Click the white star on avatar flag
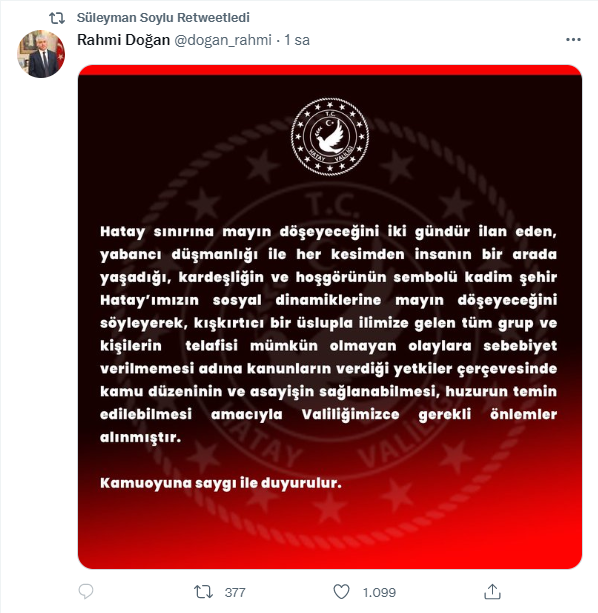This screenshot has height=613, width=598. tap(61, 57)
